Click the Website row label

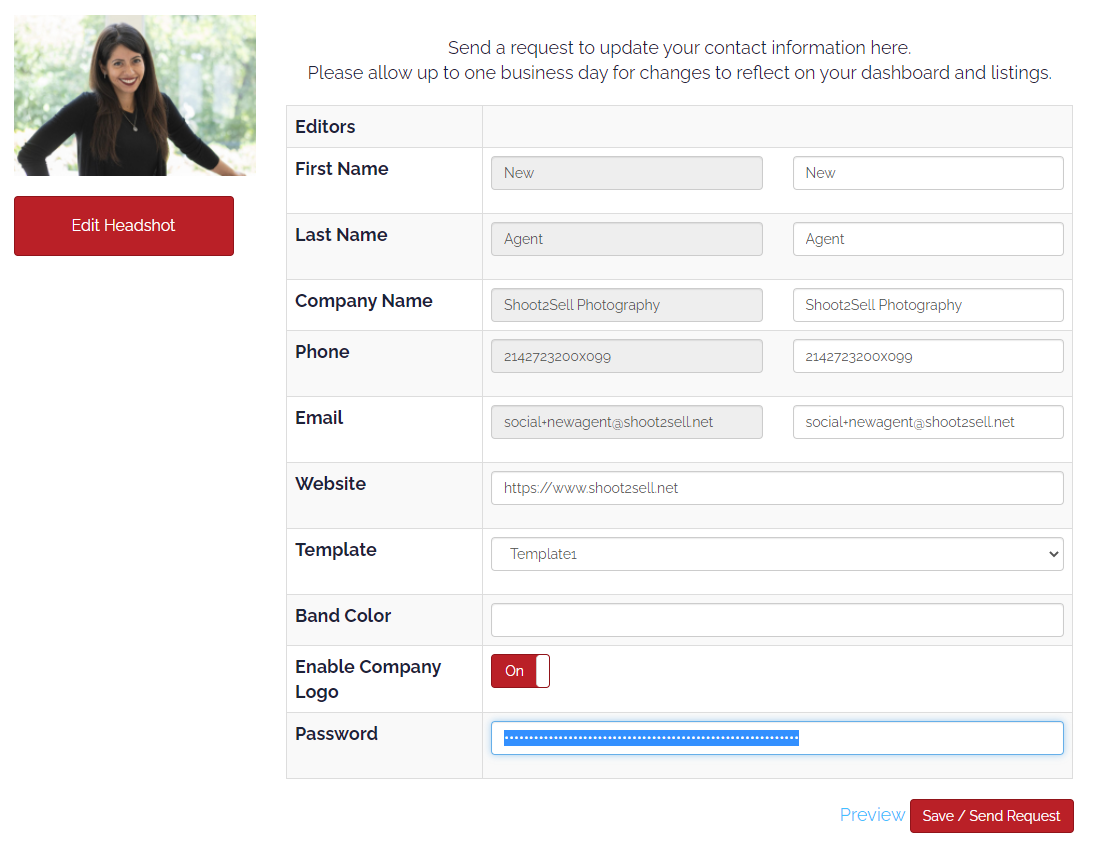pos(331,483)
